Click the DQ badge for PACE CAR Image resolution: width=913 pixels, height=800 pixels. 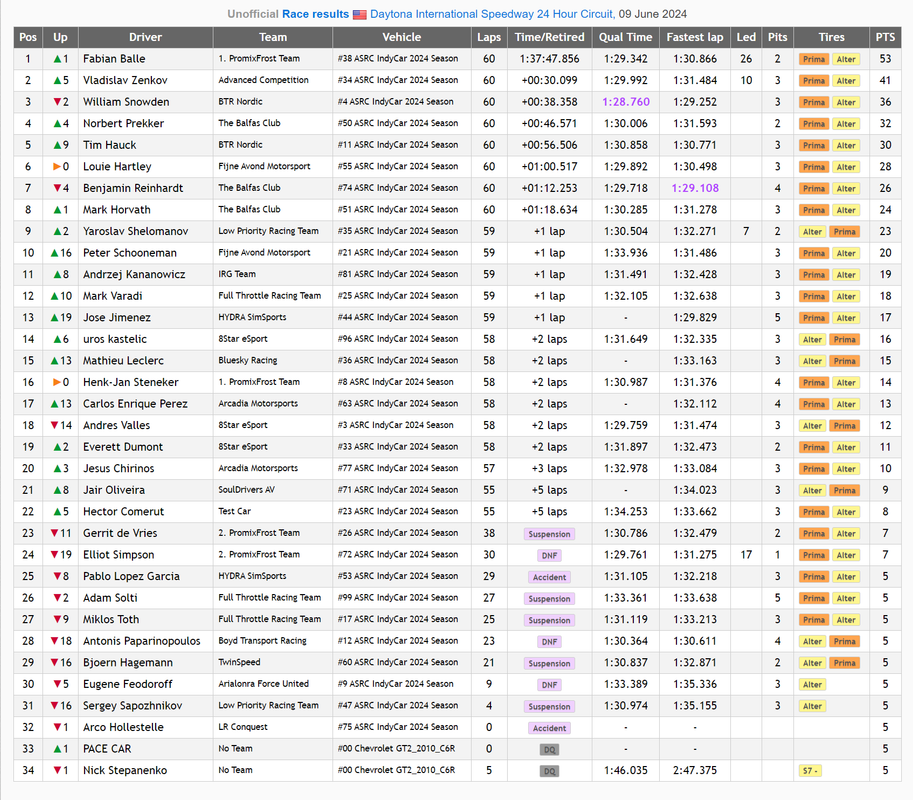point(550,749)
